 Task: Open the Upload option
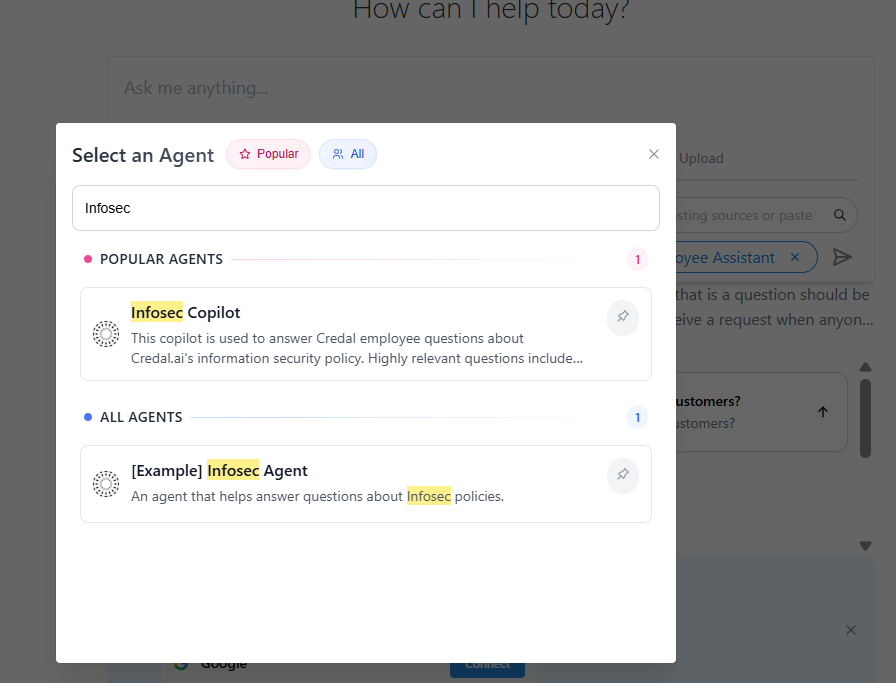pyautogui.click(x=701, y=158)
